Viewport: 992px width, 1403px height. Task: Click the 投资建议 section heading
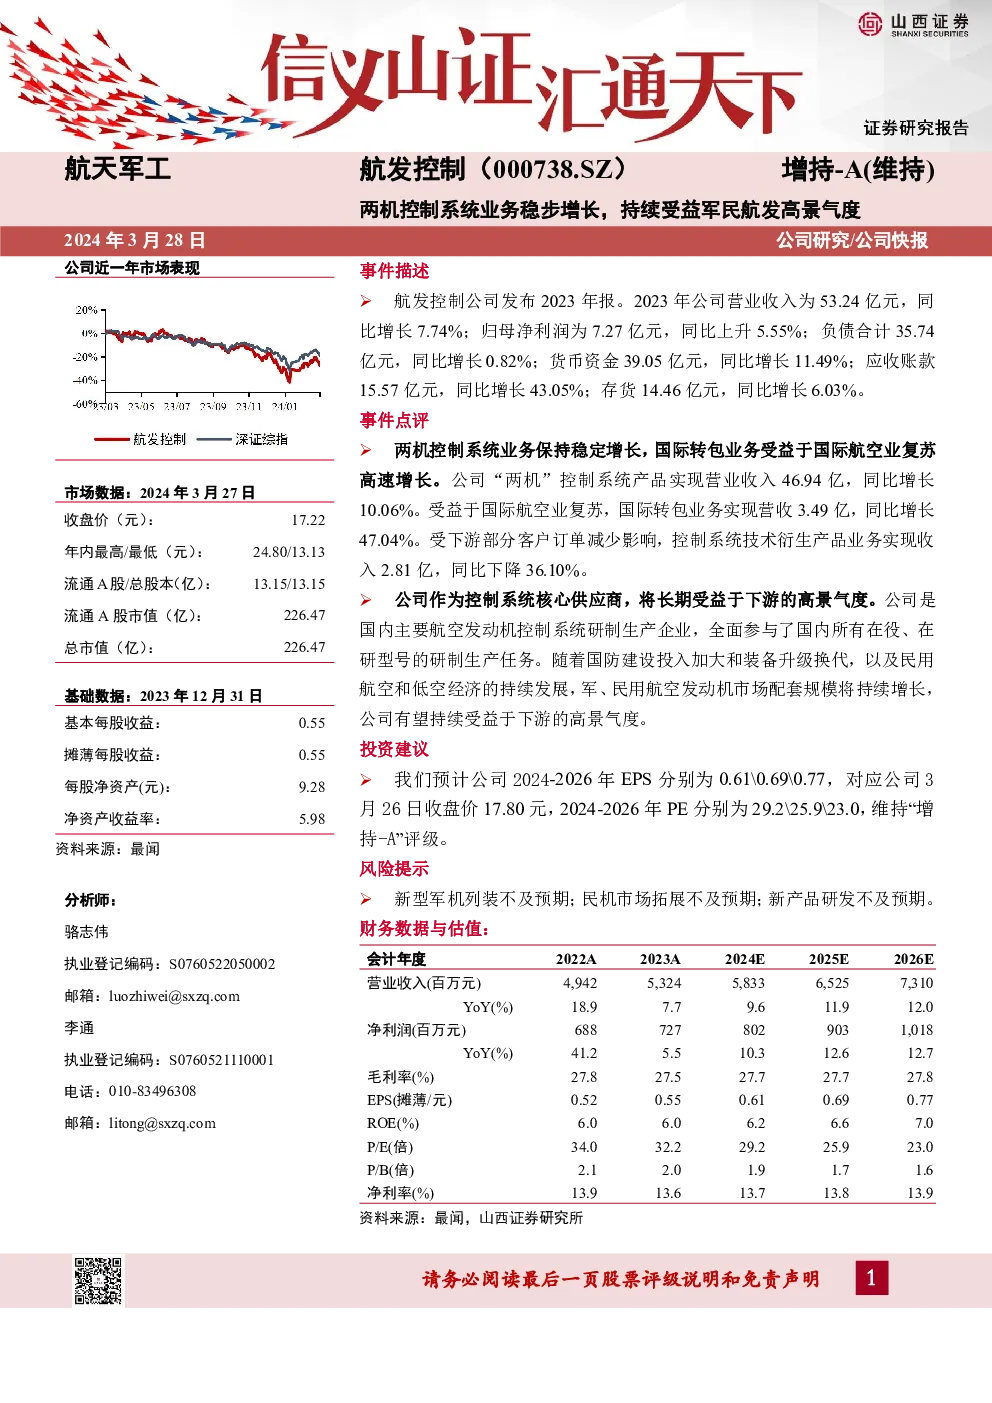pos(394,749)
